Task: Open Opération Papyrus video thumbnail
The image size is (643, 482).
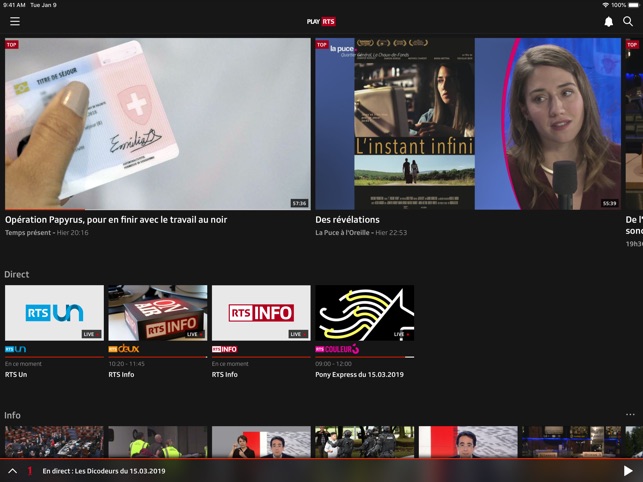Action: 158,124
